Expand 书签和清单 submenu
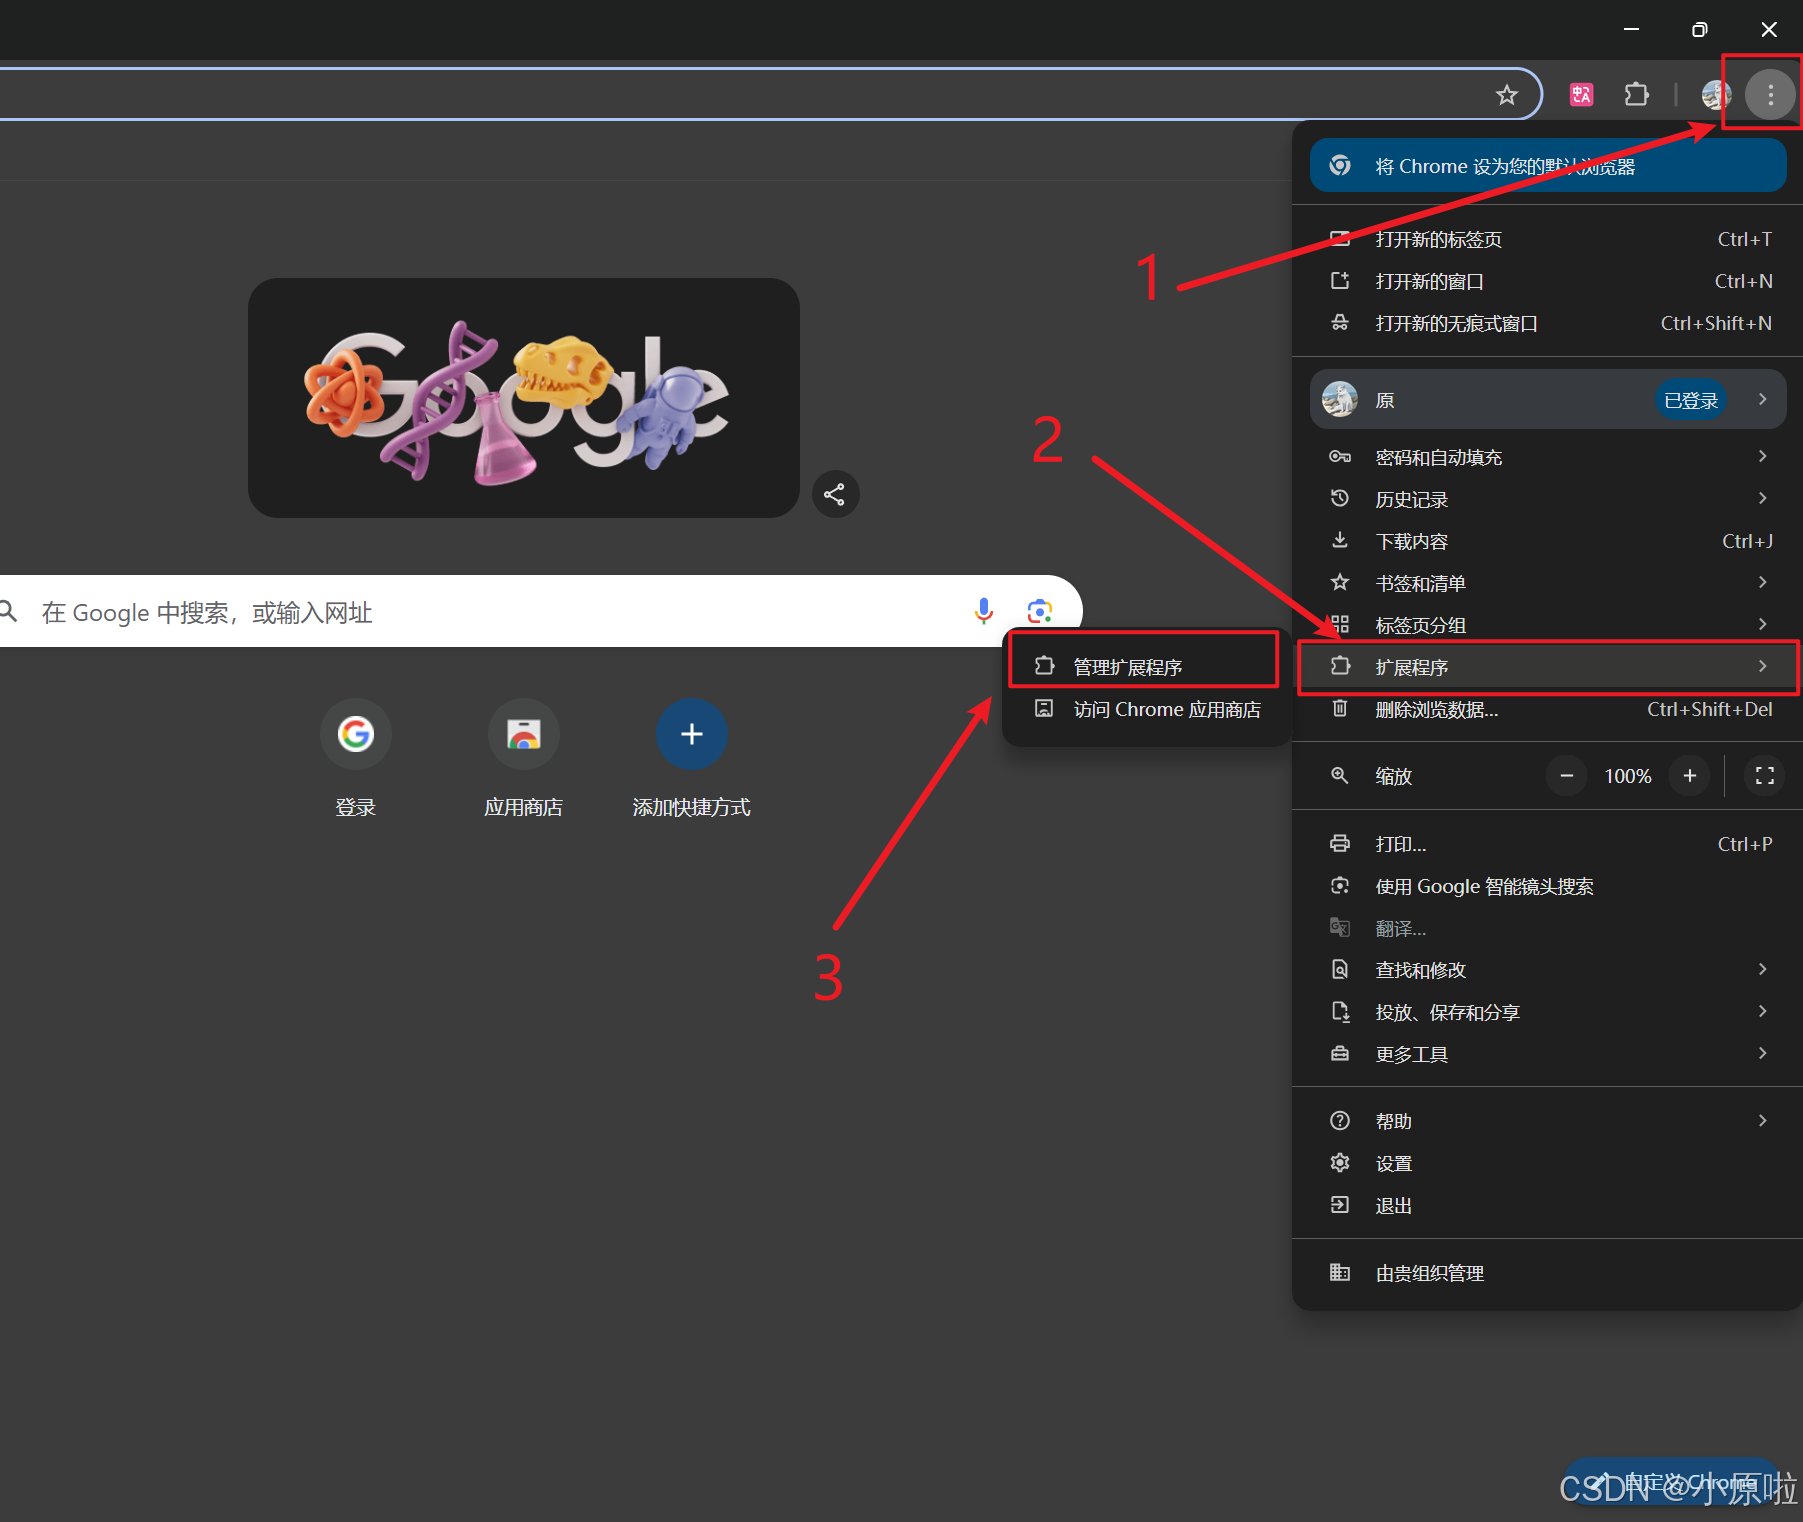This screenshot has width=1803, height=1522. point(1548,583)
